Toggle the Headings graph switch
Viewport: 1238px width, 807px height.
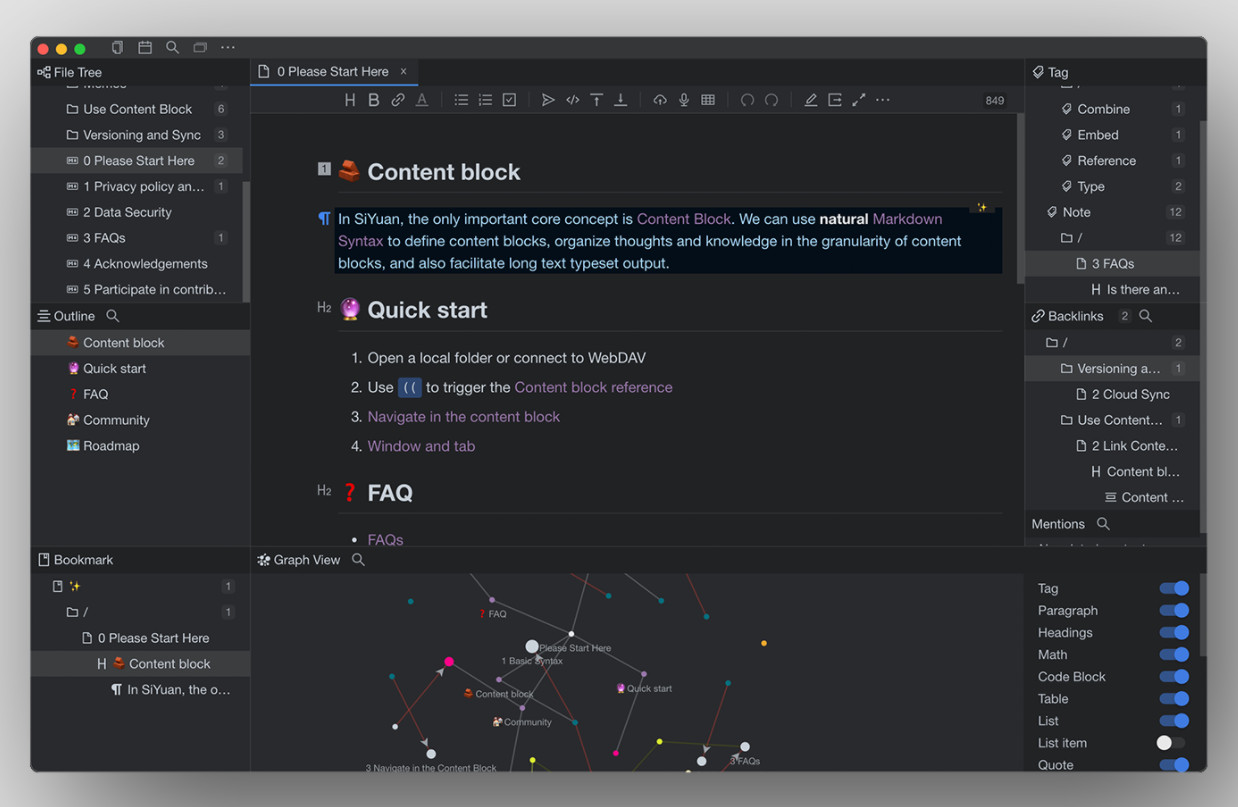(1174, 633)
